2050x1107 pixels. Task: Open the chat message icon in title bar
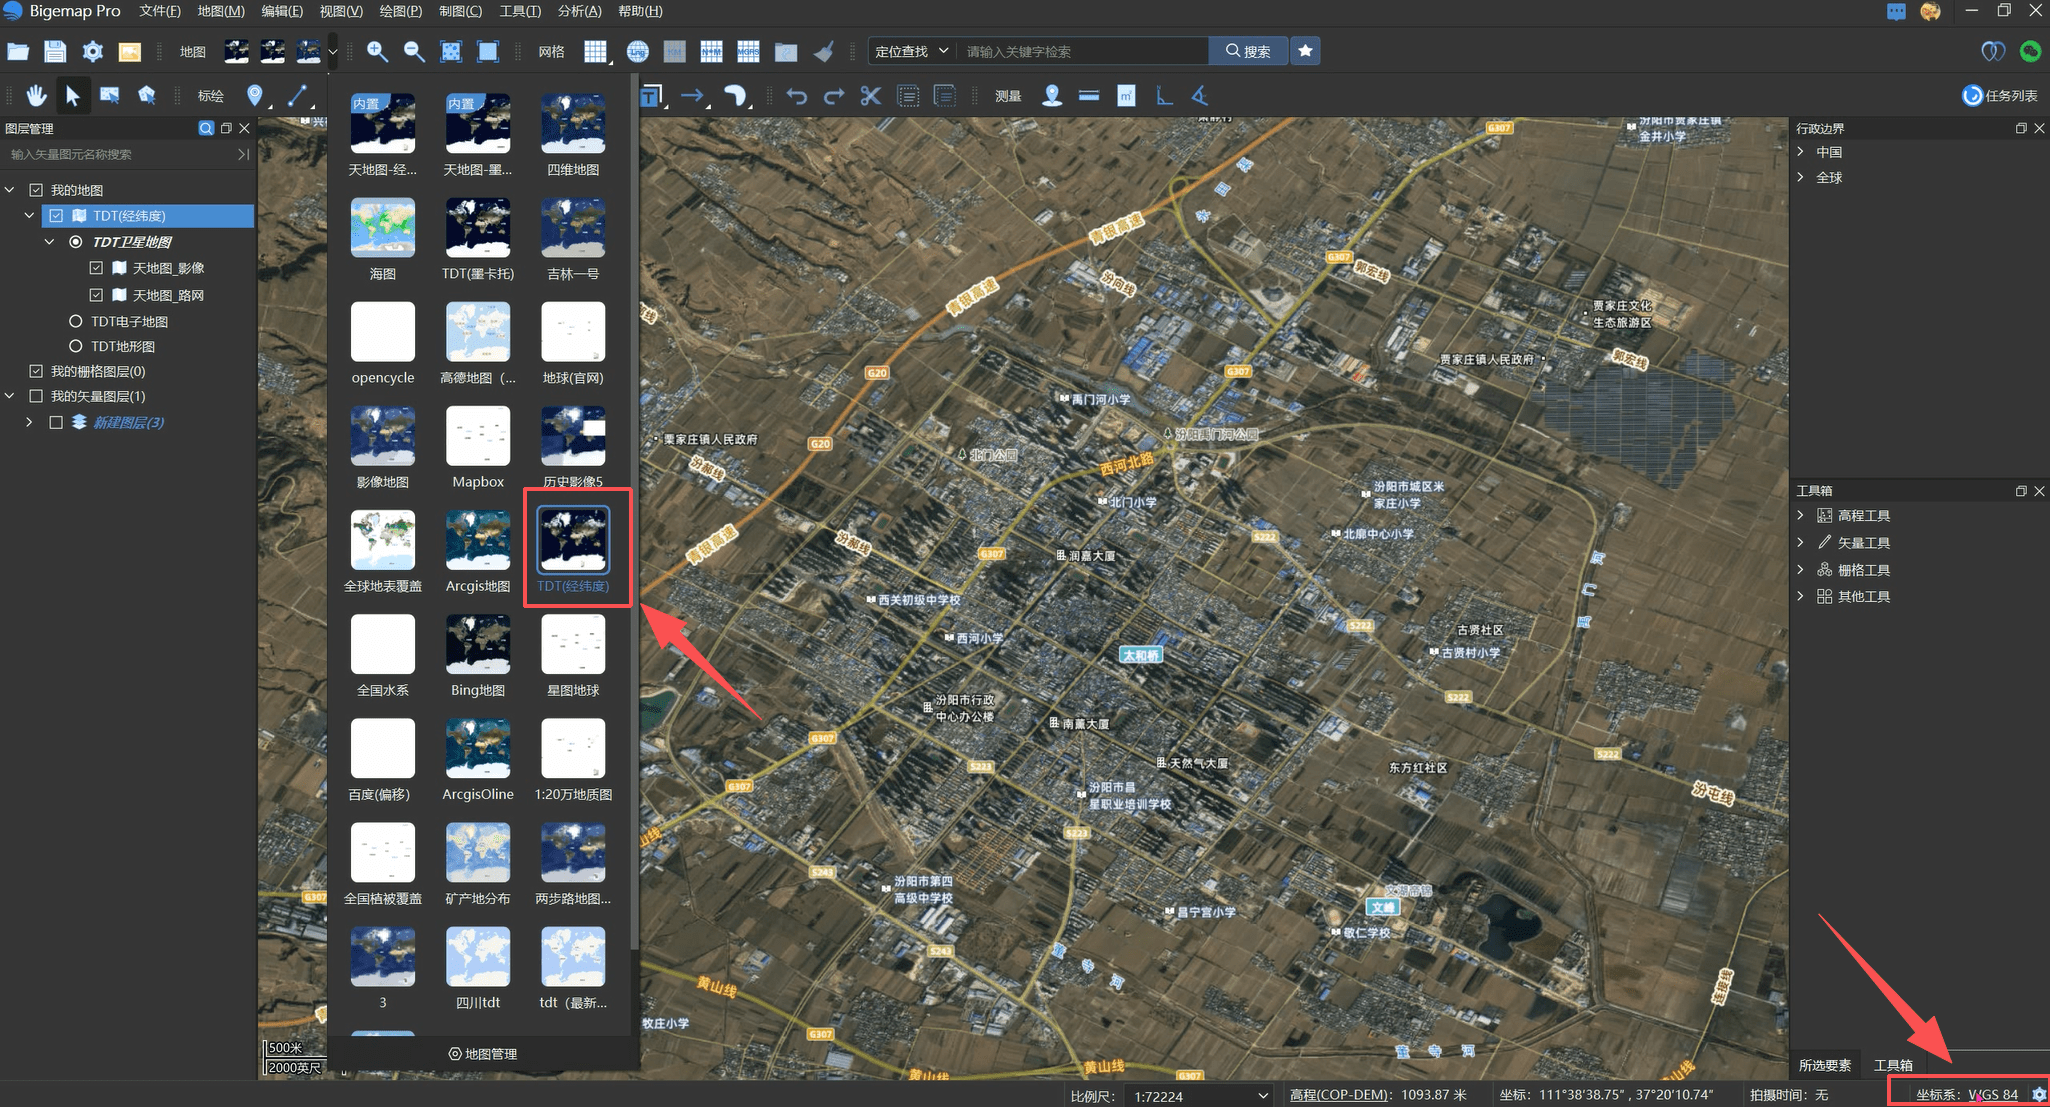coord(1896,11)
